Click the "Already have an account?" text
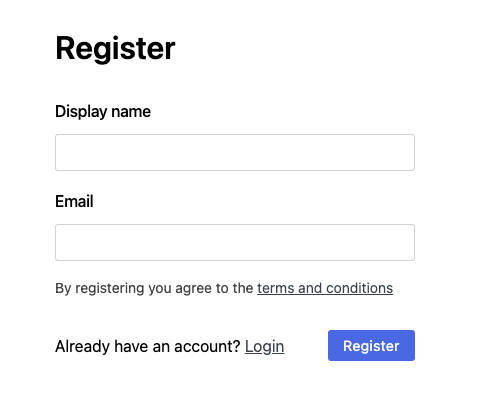 pyautogui.click(x=148, y=346)
